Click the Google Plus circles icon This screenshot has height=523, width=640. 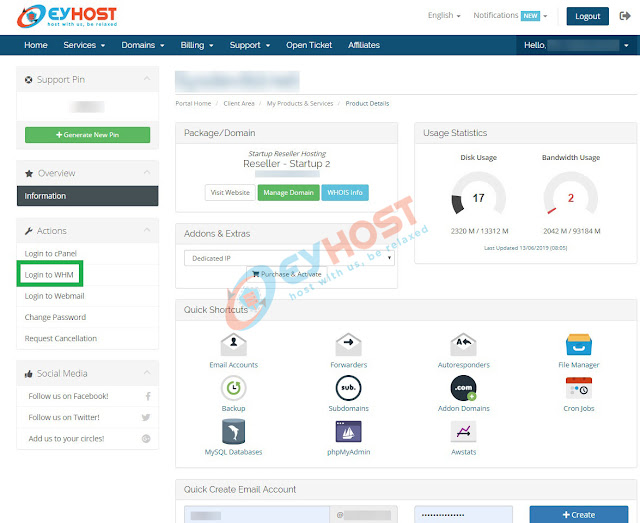146,438
